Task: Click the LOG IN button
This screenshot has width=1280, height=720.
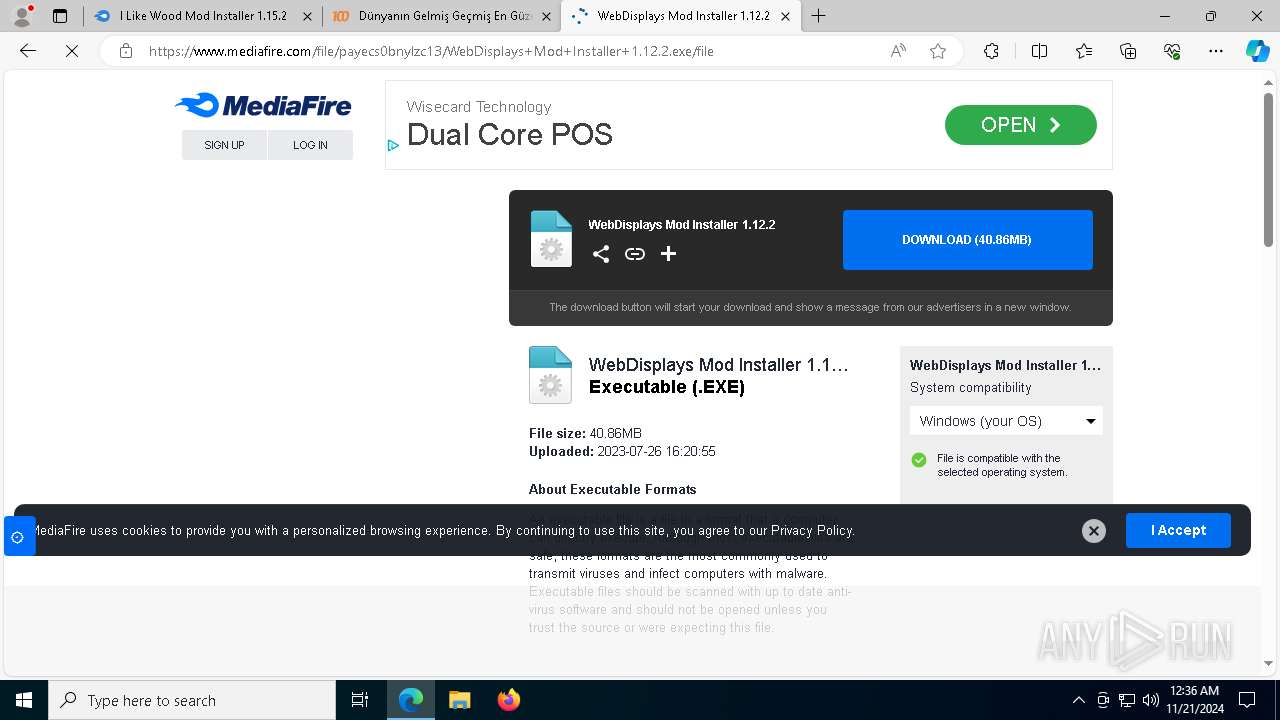Action: click(x=310, y=145)
